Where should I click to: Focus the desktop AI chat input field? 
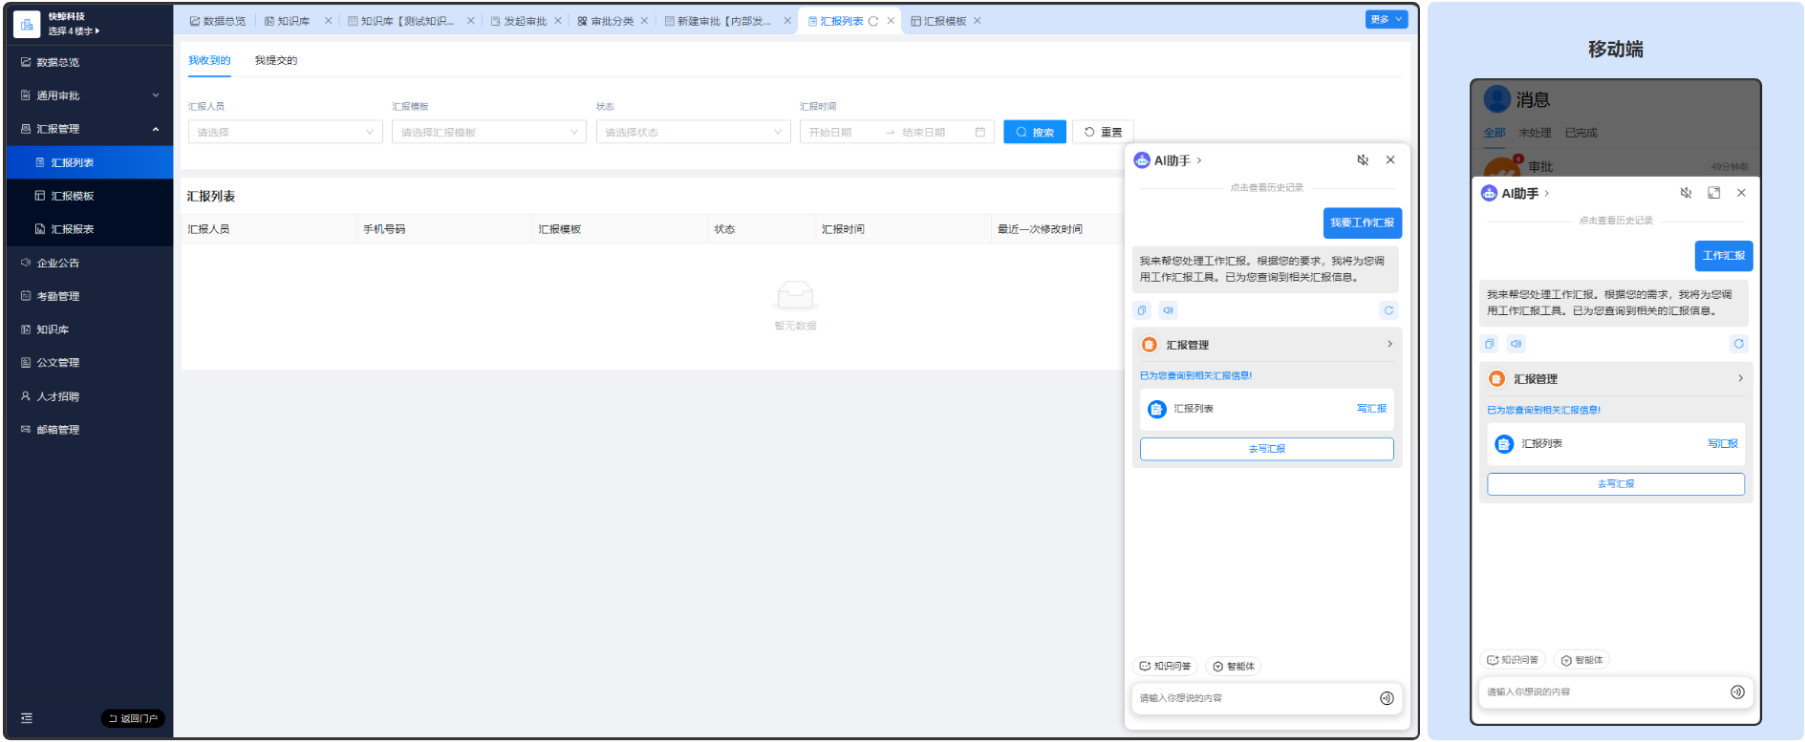pos(1255,698)
